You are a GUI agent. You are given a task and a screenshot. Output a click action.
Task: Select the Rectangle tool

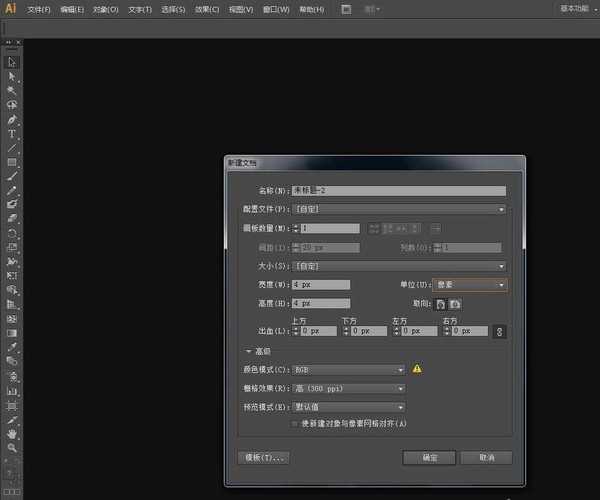click(12, 162)
